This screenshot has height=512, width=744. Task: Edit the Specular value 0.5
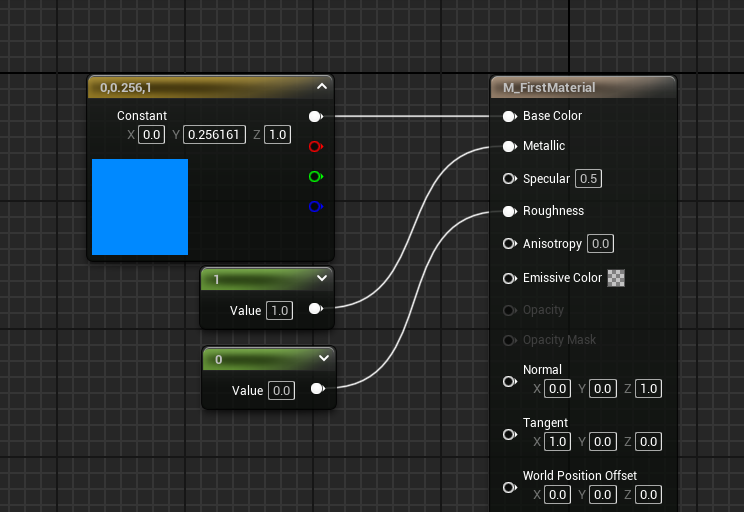click(x=588, y=179)
